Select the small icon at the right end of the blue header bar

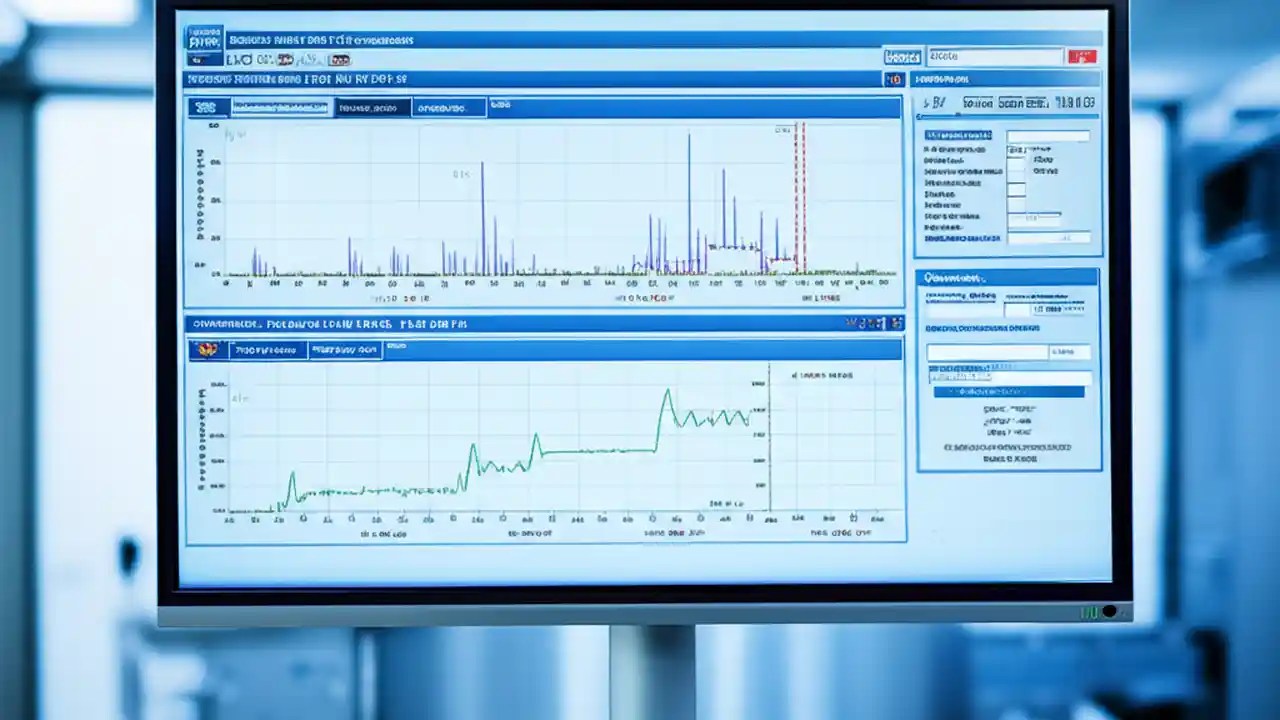[x=893, y=79]
